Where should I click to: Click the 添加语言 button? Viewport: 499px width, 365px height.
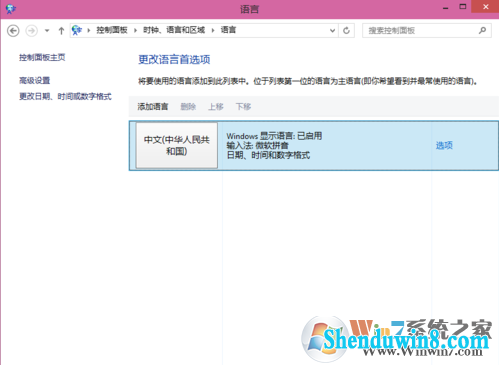(x=153, y=107)
